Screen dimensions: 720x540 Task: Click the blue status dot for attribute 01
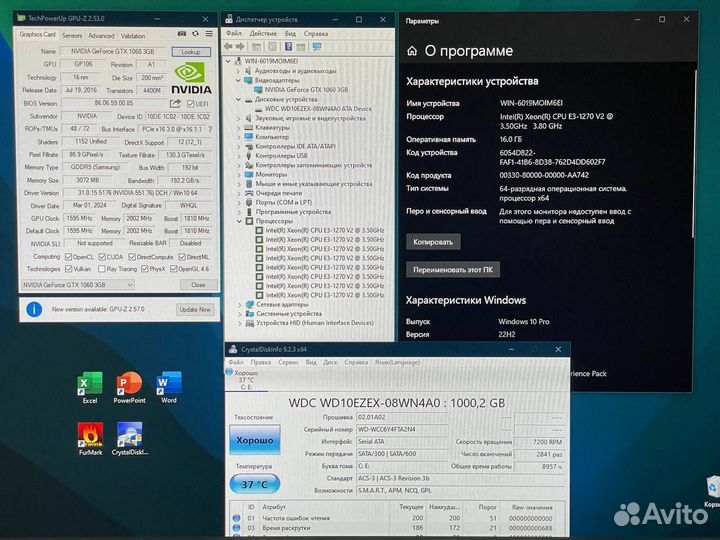click(236, 518)
